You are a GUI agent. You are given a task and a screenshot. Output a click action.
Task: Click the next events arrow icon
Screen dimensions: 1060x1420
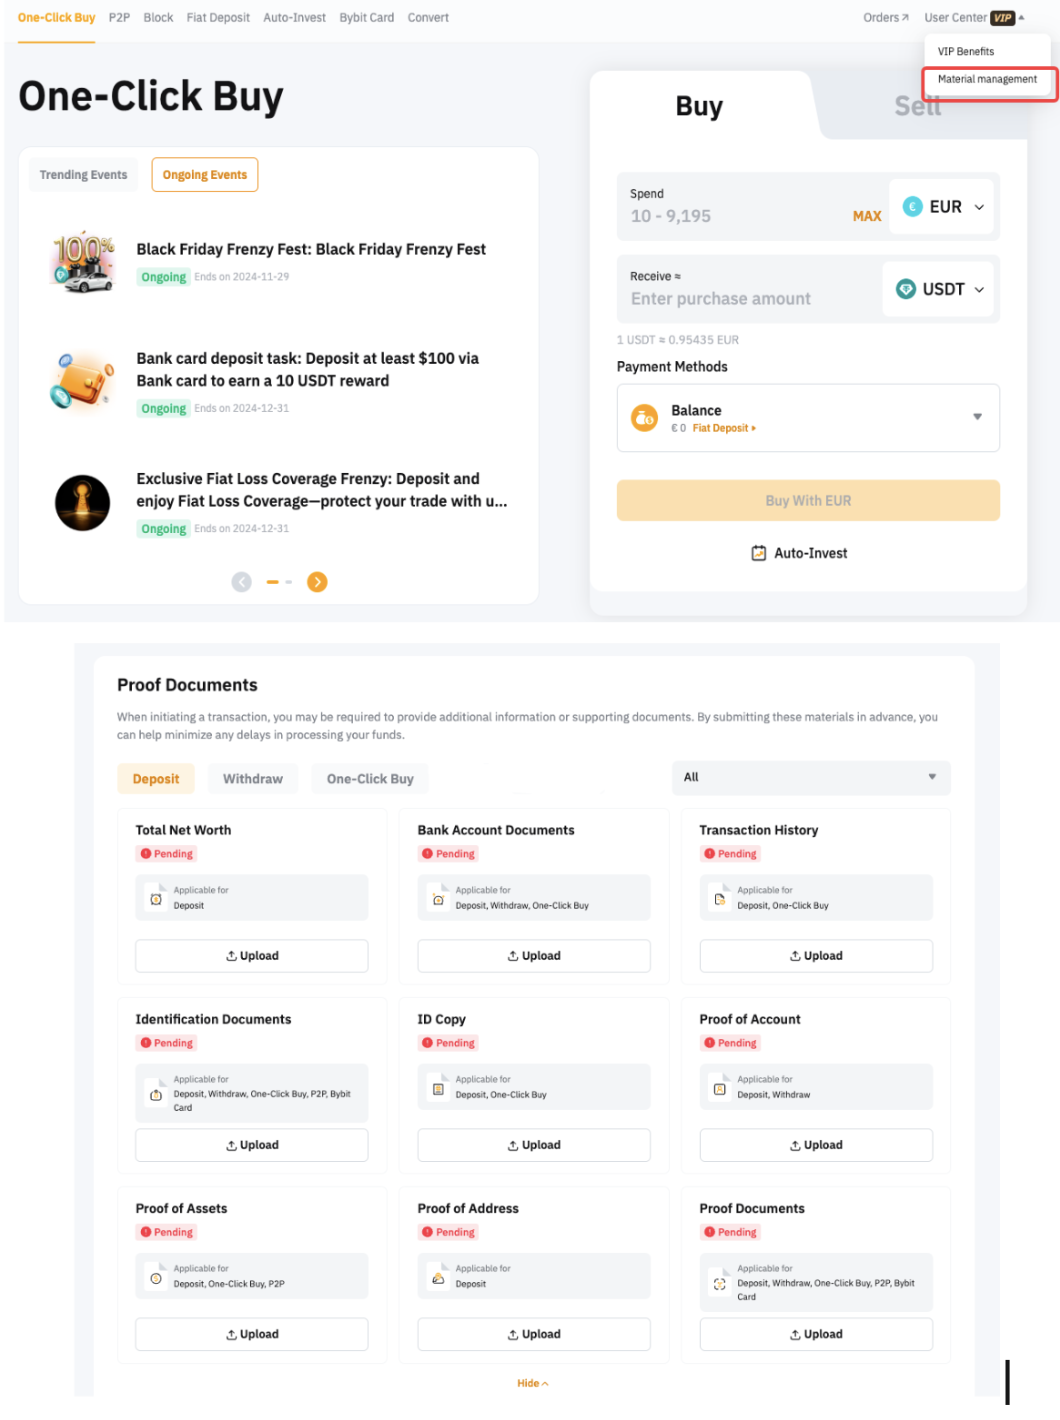click(x=317, y=582)
